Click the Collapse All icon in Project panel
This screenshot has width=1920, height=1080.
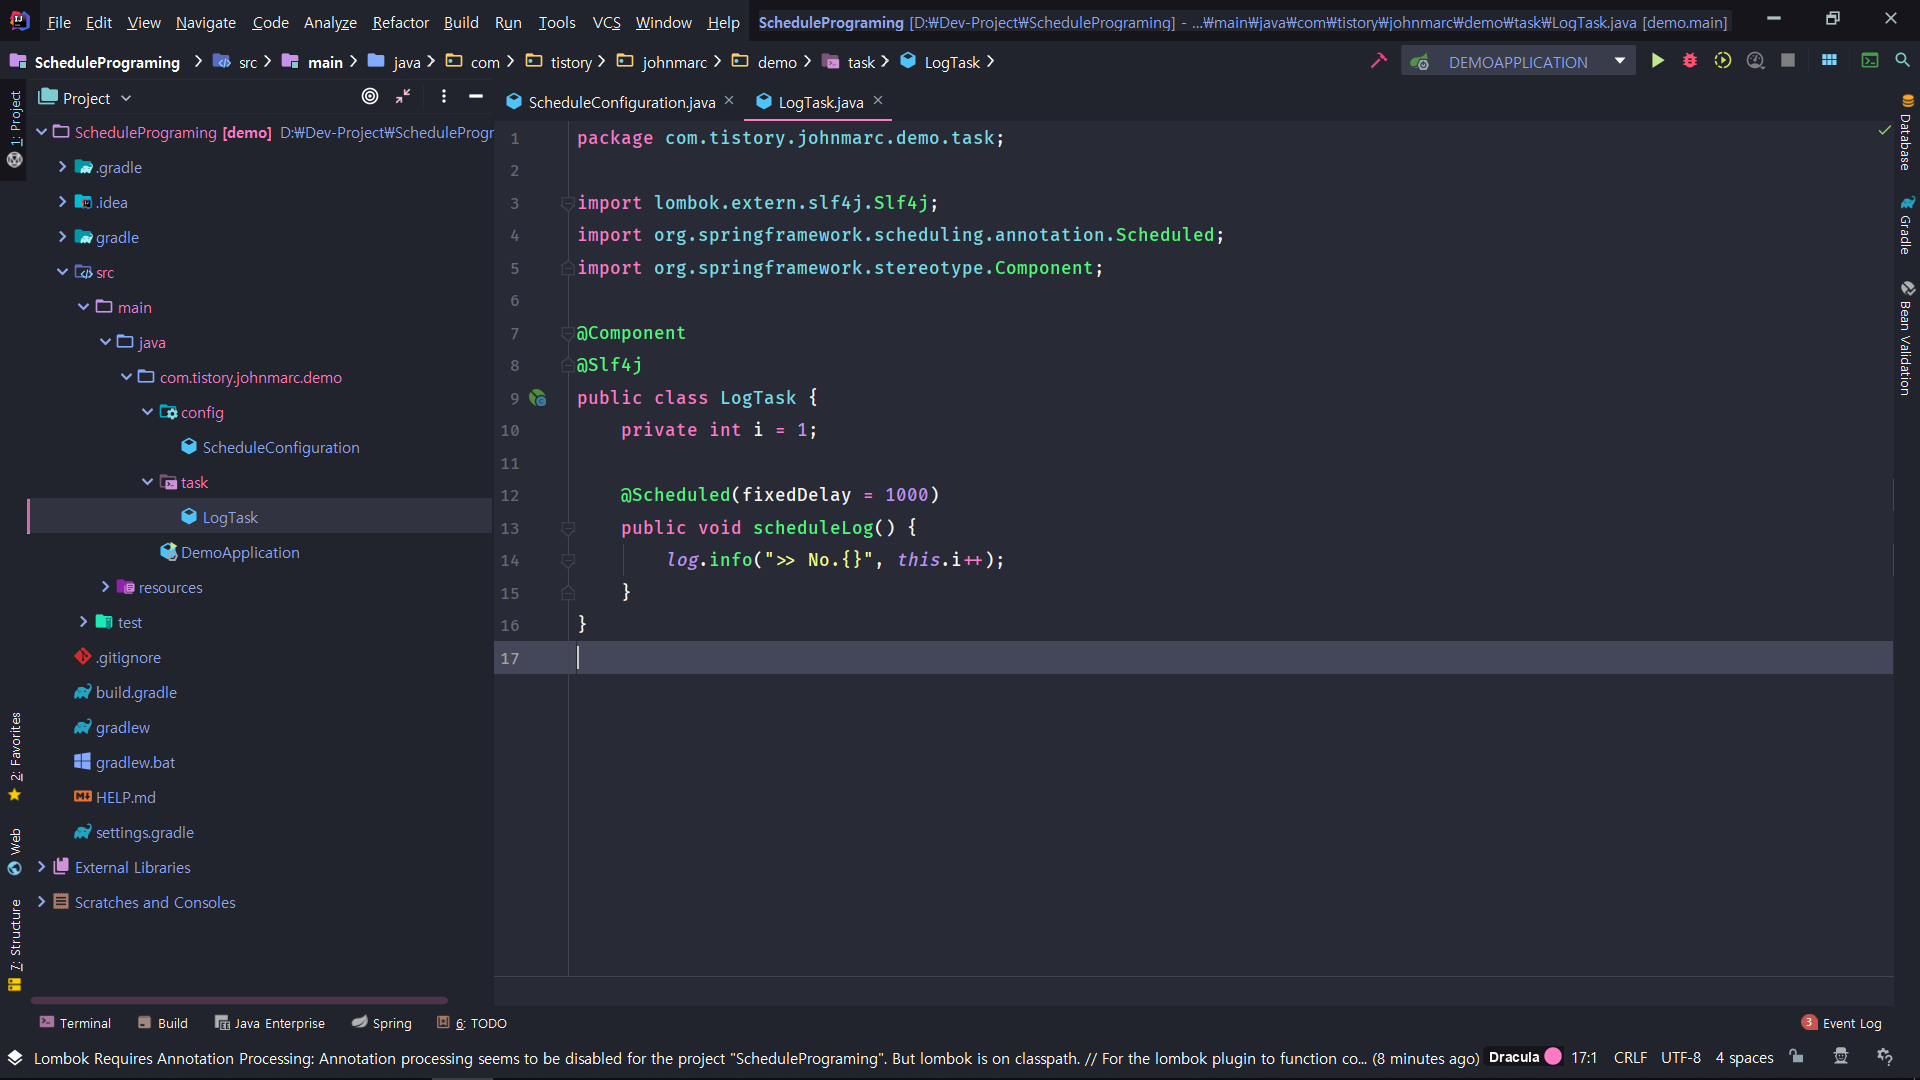pos(403,96)
